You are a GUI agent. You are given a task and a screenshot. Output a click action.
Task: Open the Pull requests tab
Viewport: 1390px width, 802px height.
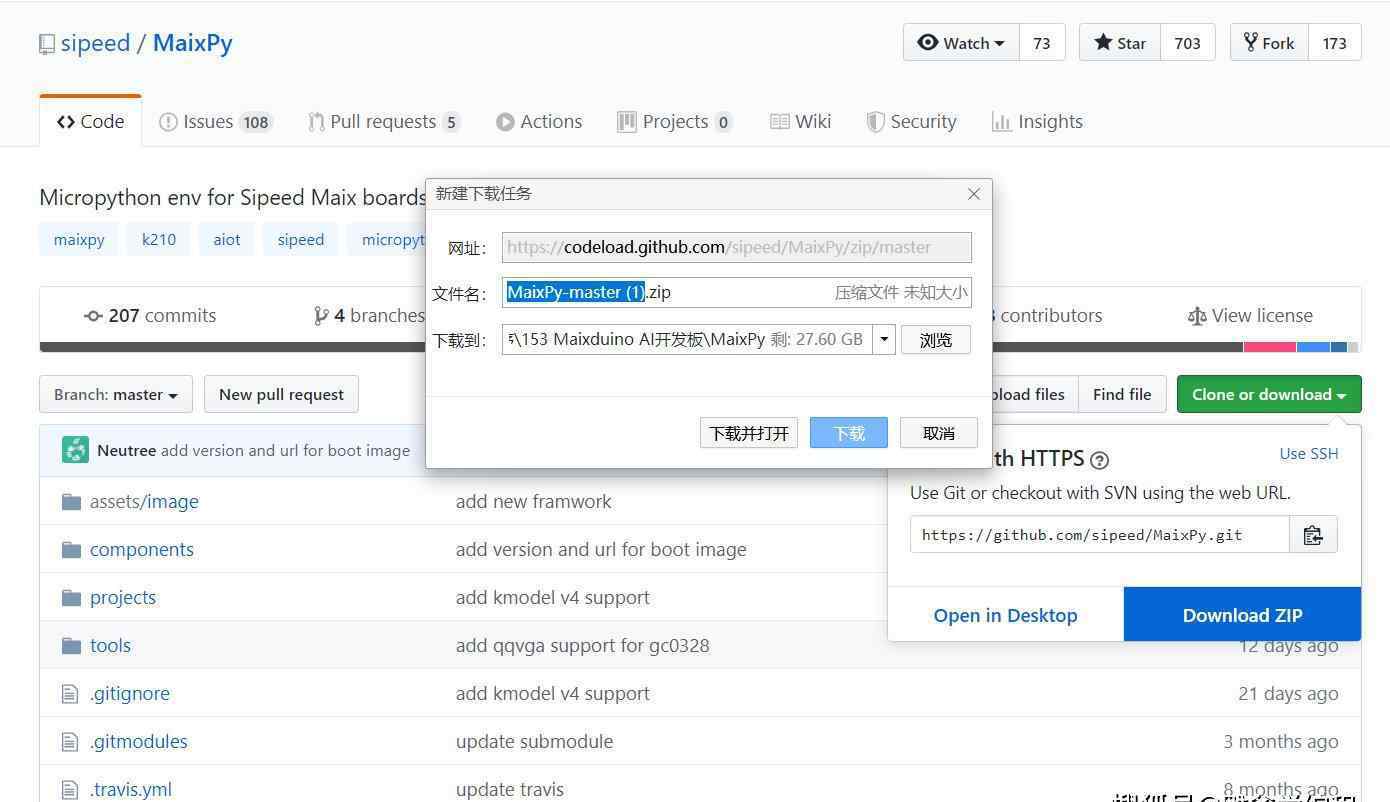(384, 121)
